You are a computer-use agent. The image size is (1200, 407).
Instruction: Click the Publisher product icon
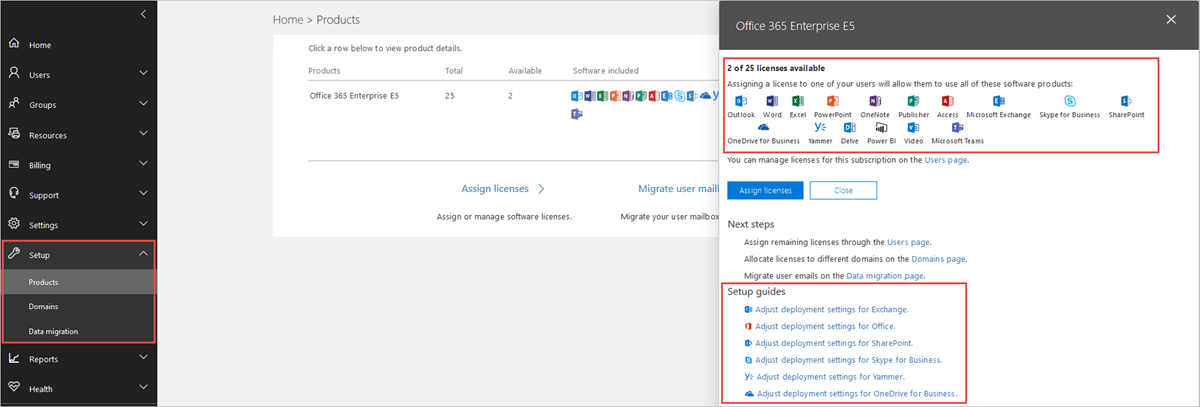coord(912,101)
